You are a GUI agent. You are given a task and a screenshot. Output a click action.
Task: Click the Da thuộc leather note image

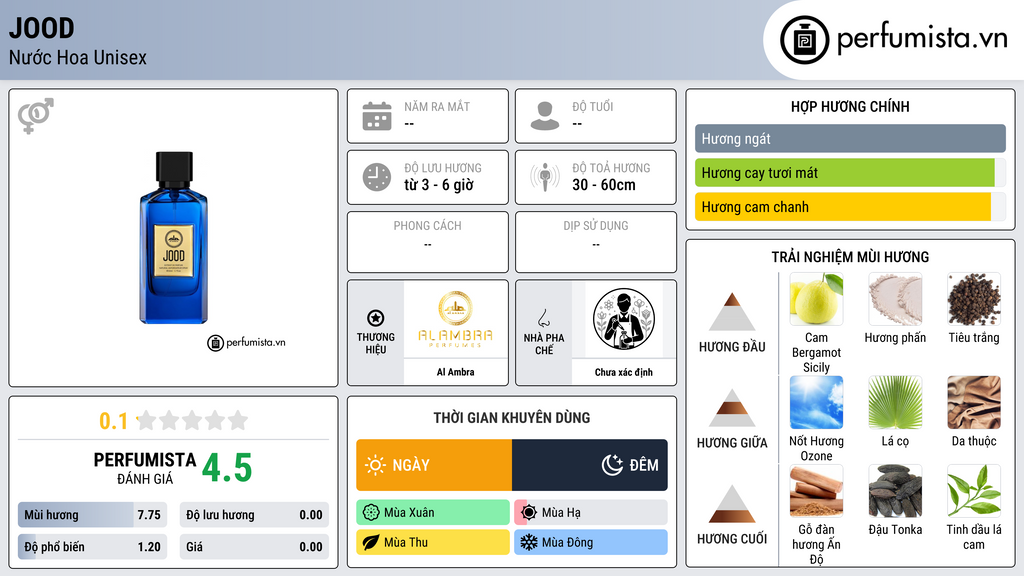click(974, 402)
